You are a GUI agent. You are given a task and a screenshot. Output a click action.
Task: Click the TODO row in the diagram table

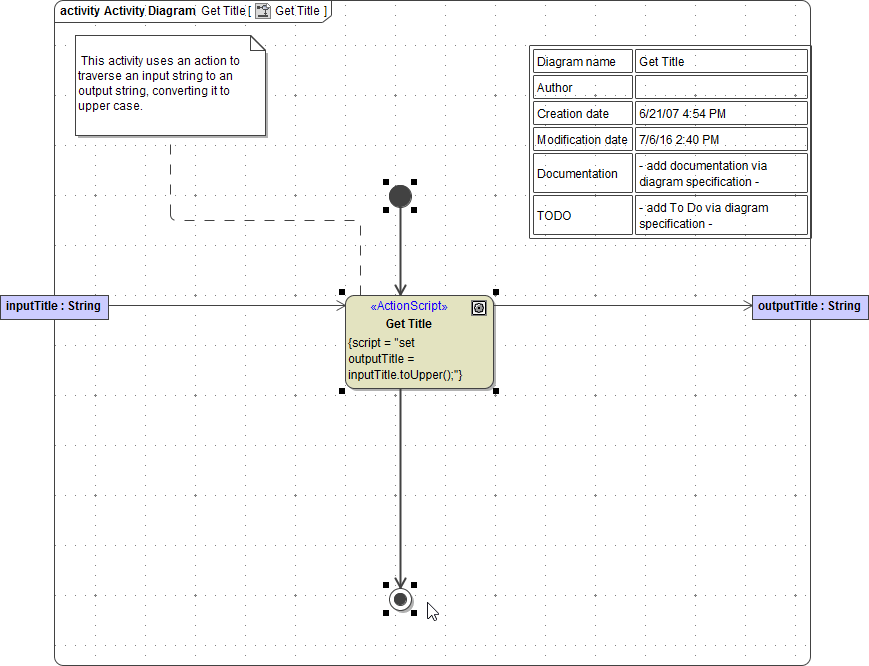pos(554,215)
